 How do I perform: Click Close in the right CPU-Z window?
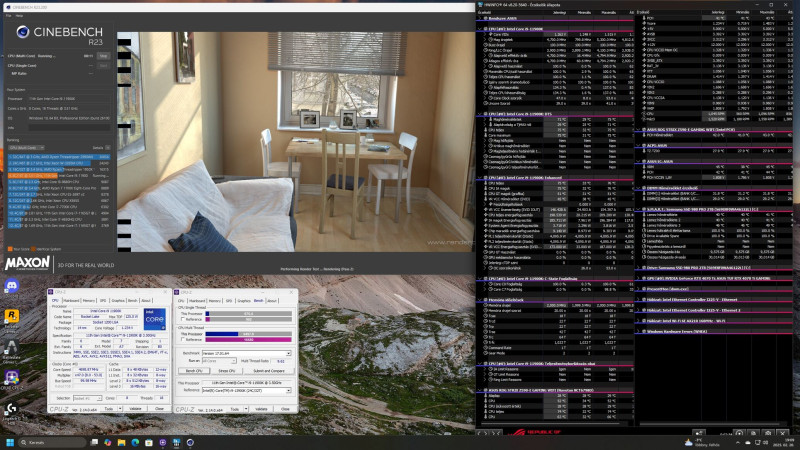285,409
